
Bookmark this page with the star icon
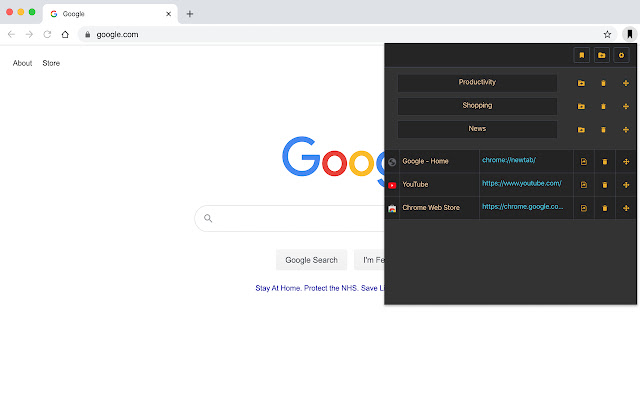[607, 34]
